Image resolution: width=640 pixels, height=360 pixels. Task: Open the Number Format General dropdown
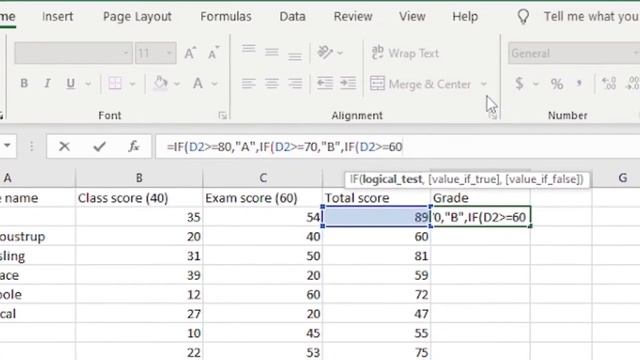(574, 53)
